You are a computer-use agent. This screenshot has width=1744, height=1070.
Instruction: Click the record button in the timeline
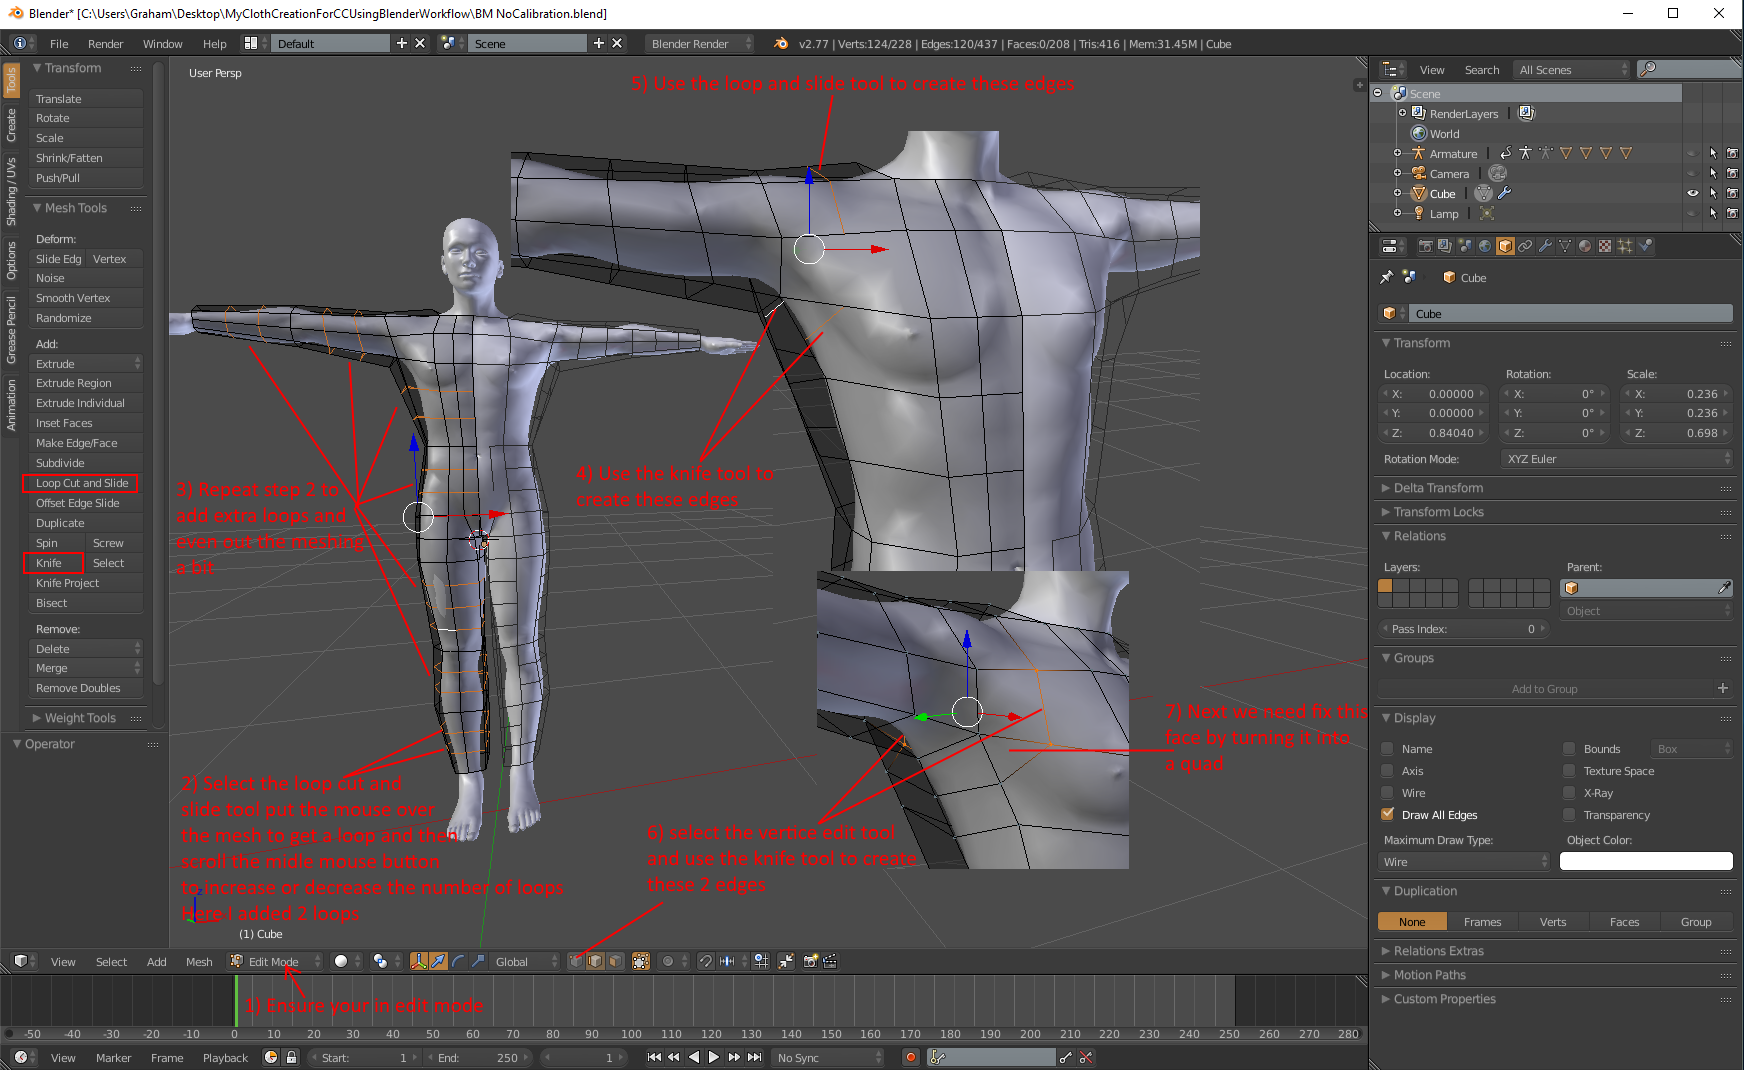(x=910, y=1057)
